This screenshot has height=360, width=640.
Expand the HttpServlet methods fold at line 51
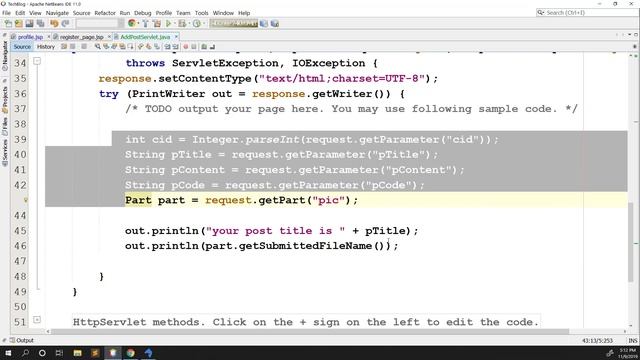pyautogui.click(x=37, y=320)
